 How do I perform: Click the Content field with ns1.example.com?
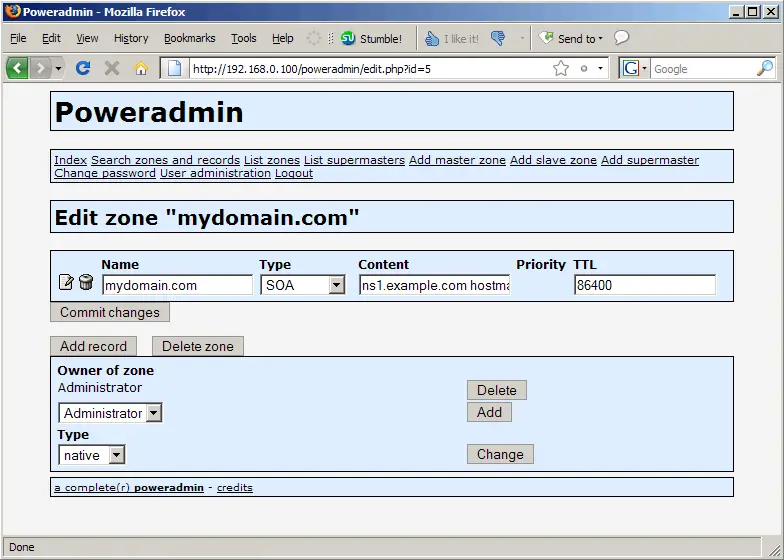[434, 285]
